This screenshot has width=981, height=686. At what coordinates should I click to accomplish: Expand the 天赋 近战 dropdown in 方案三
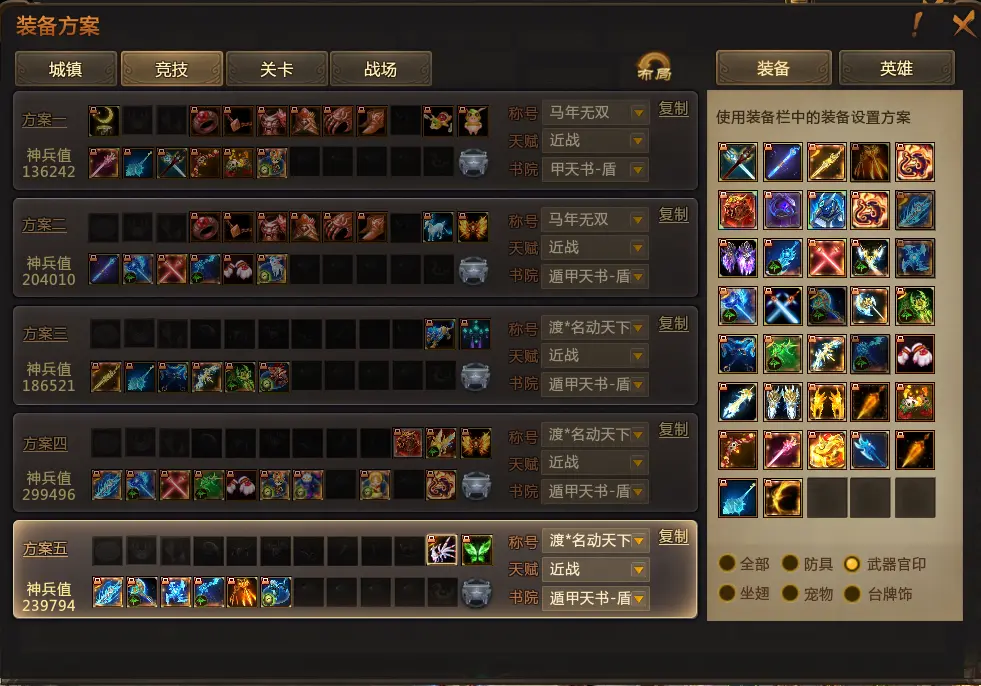click(x=595, y=356)
